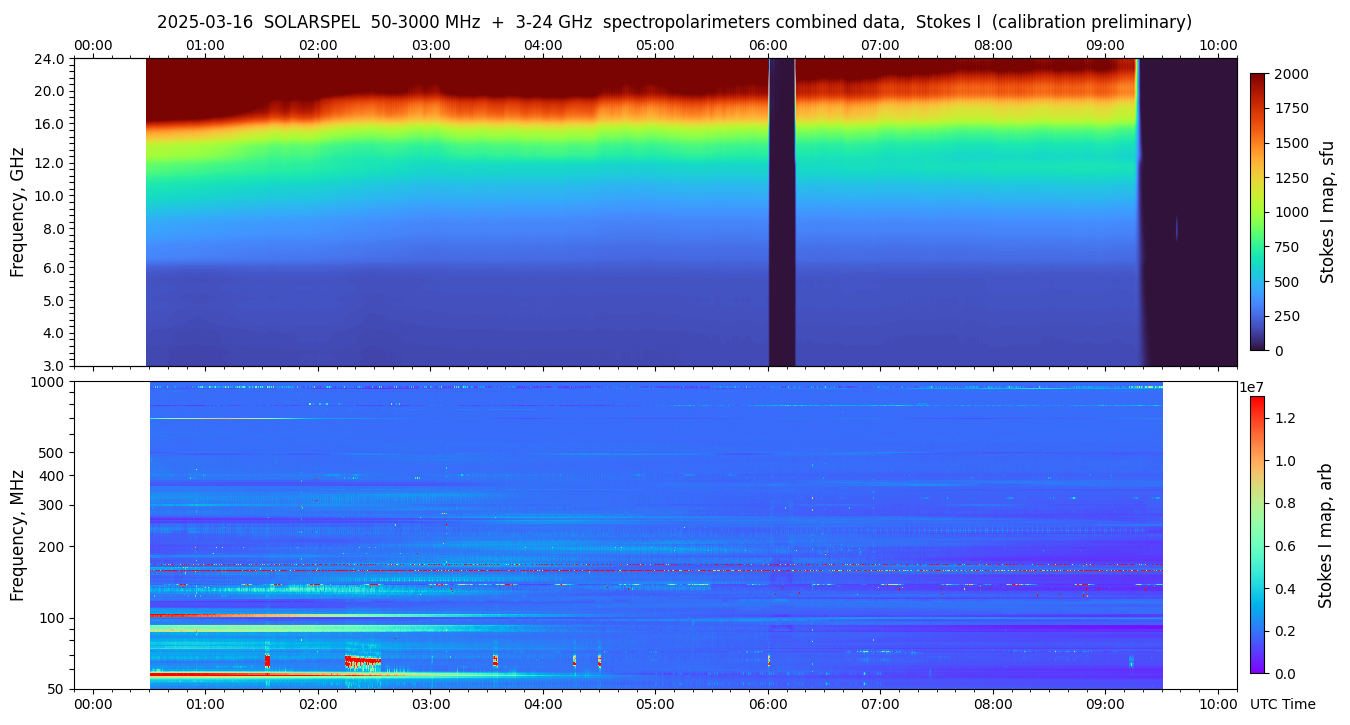
Task: Click the 24.0 GHz tick label
Action: tap(51, 59)
